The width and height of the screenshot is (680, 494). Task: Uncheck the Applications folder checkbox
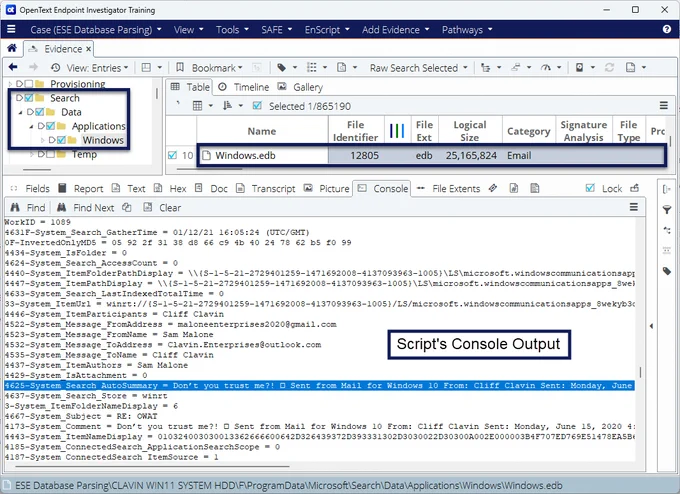(50, 126)
